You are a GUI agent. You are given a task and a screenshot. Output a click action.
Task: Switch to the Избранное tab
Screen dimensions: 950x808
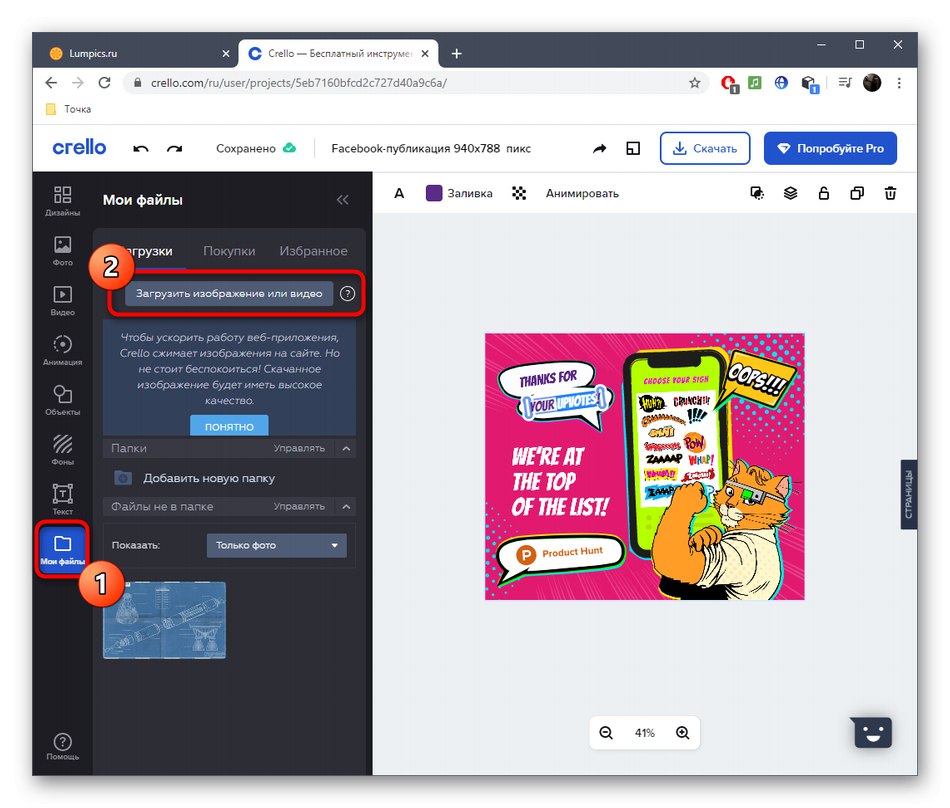(313, 251)
